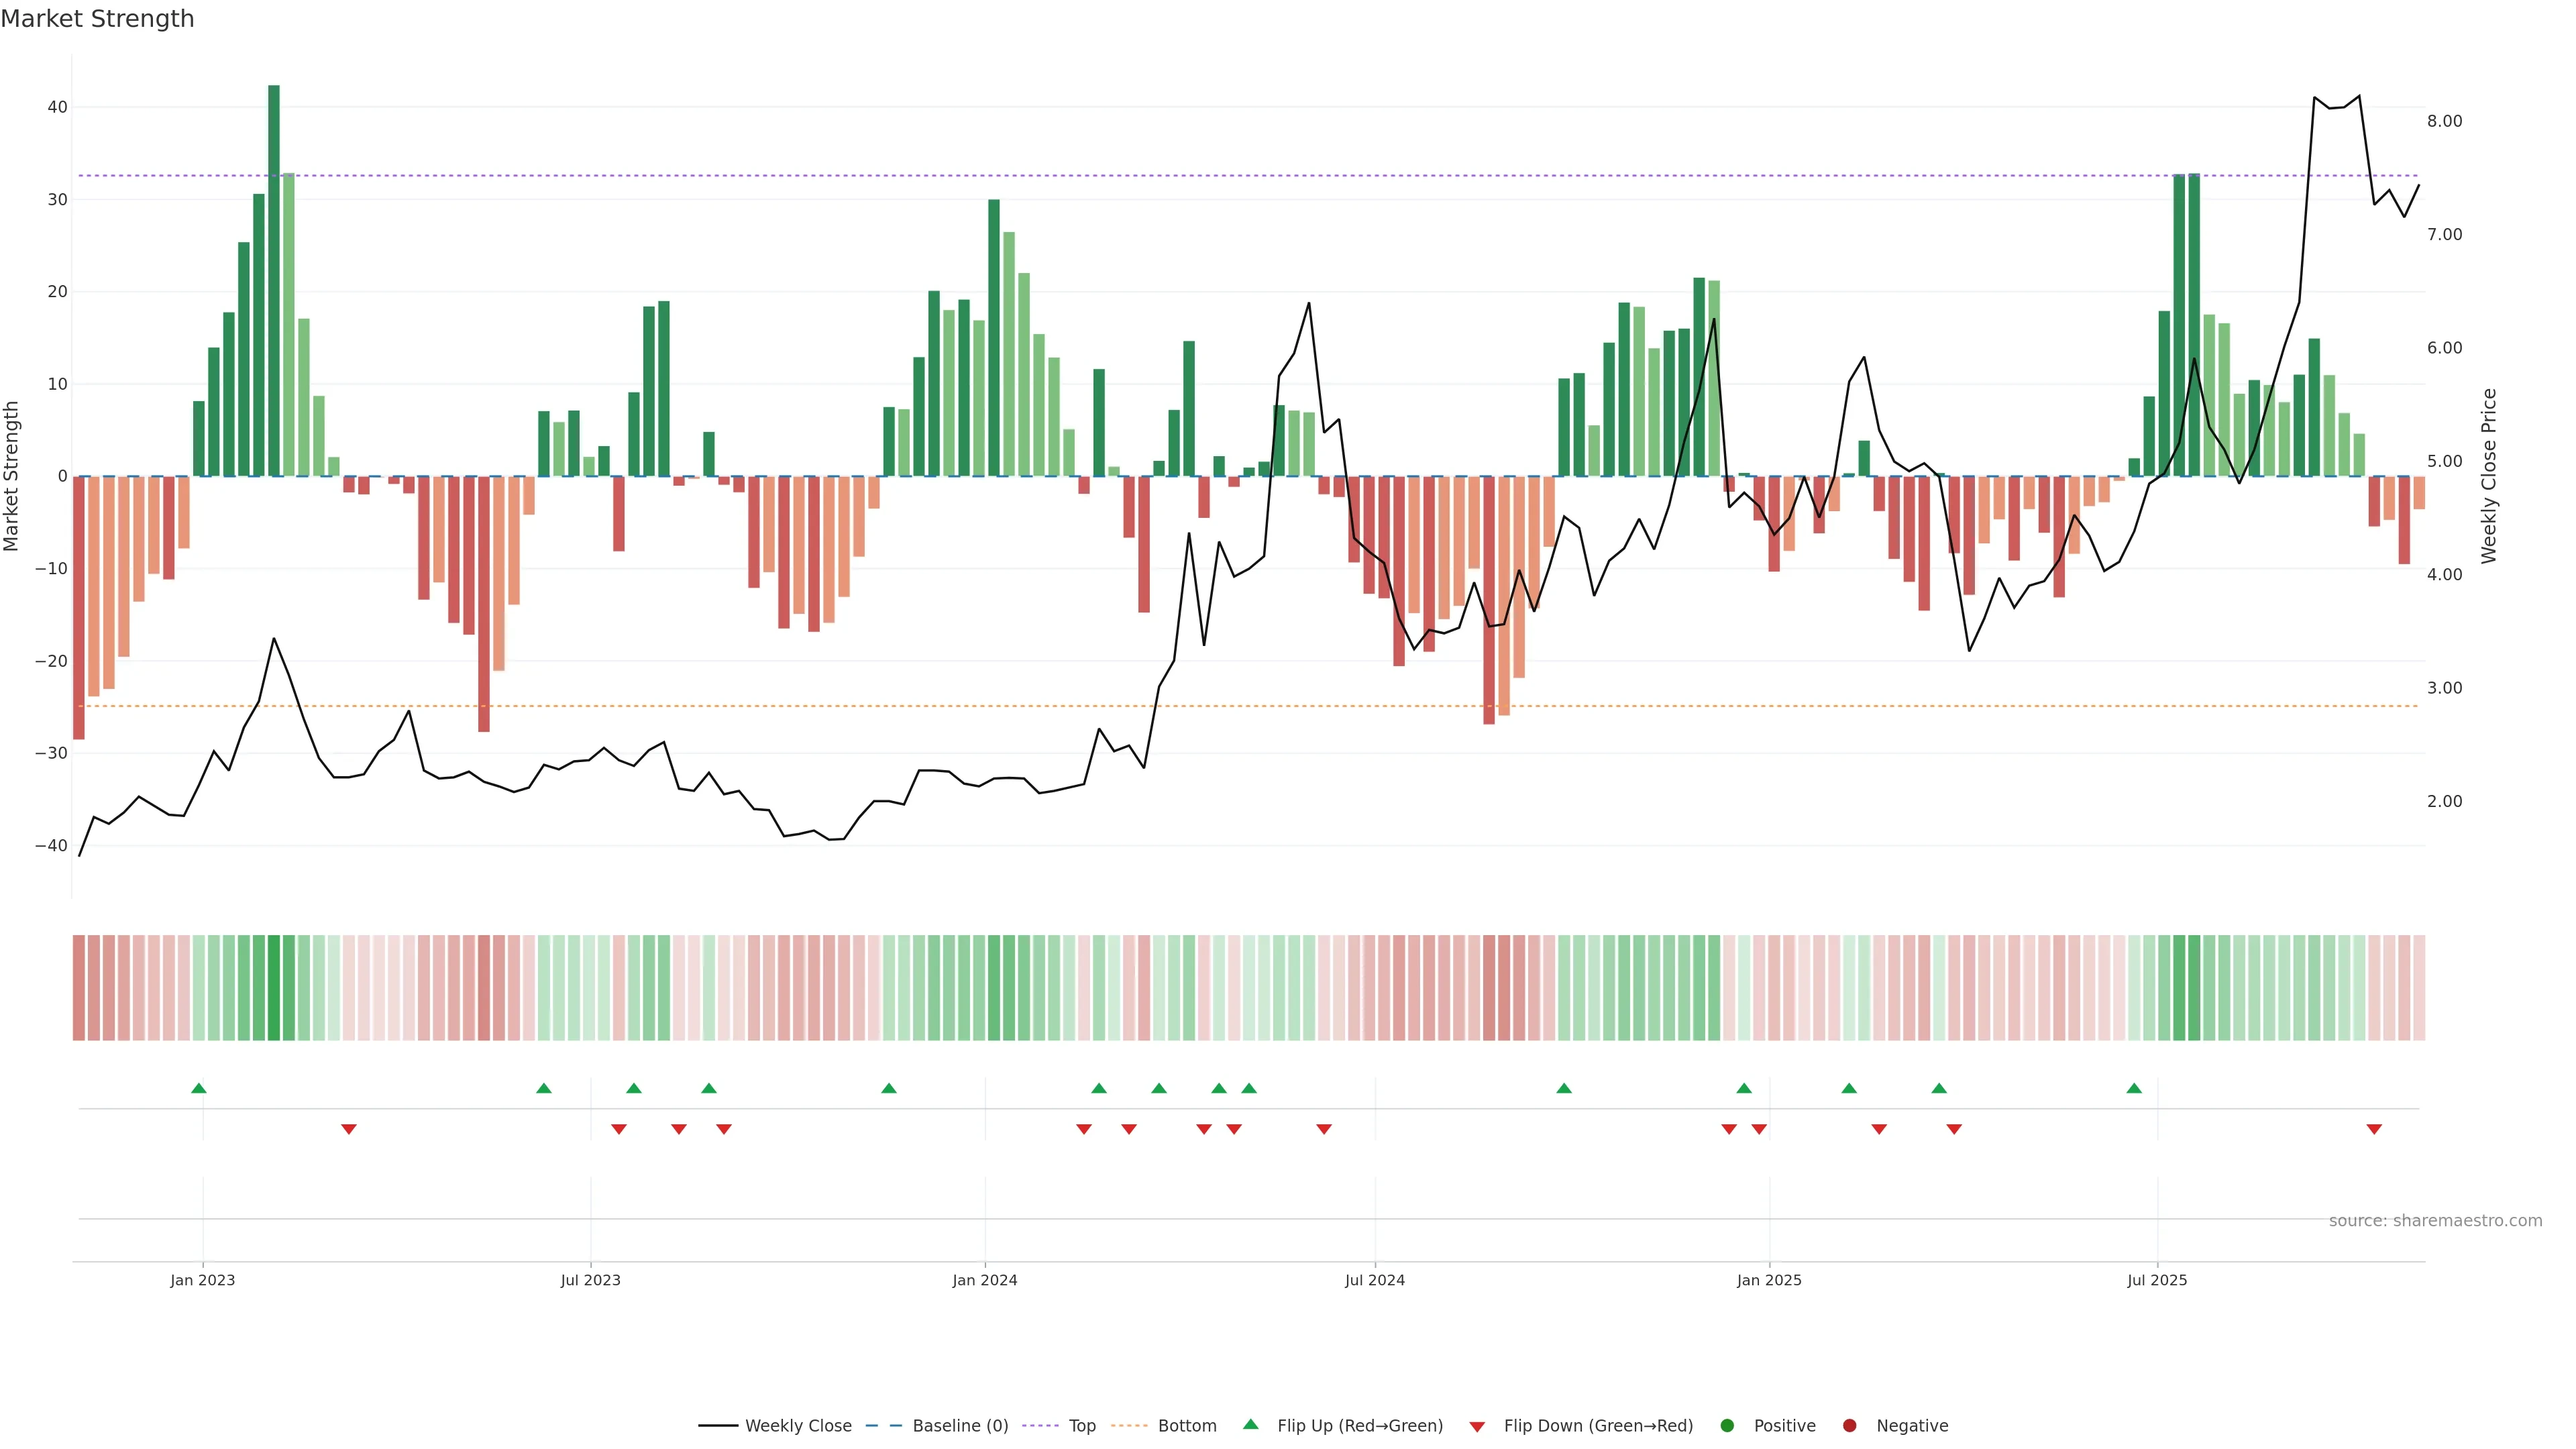
Task: Click the Weekly Close Price axis title
Action: coord(2489,476)
